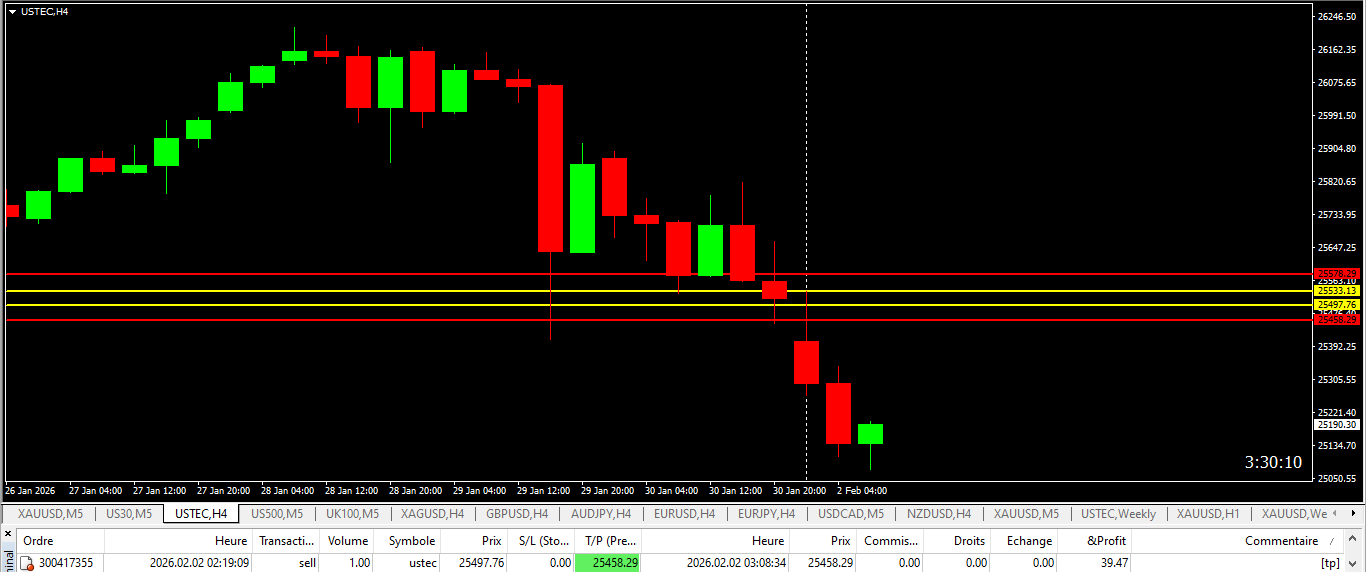This screenshot has height=572, width=1366.
Task: Click the current price label 25190.30
Action: (x=1337, y=424)
